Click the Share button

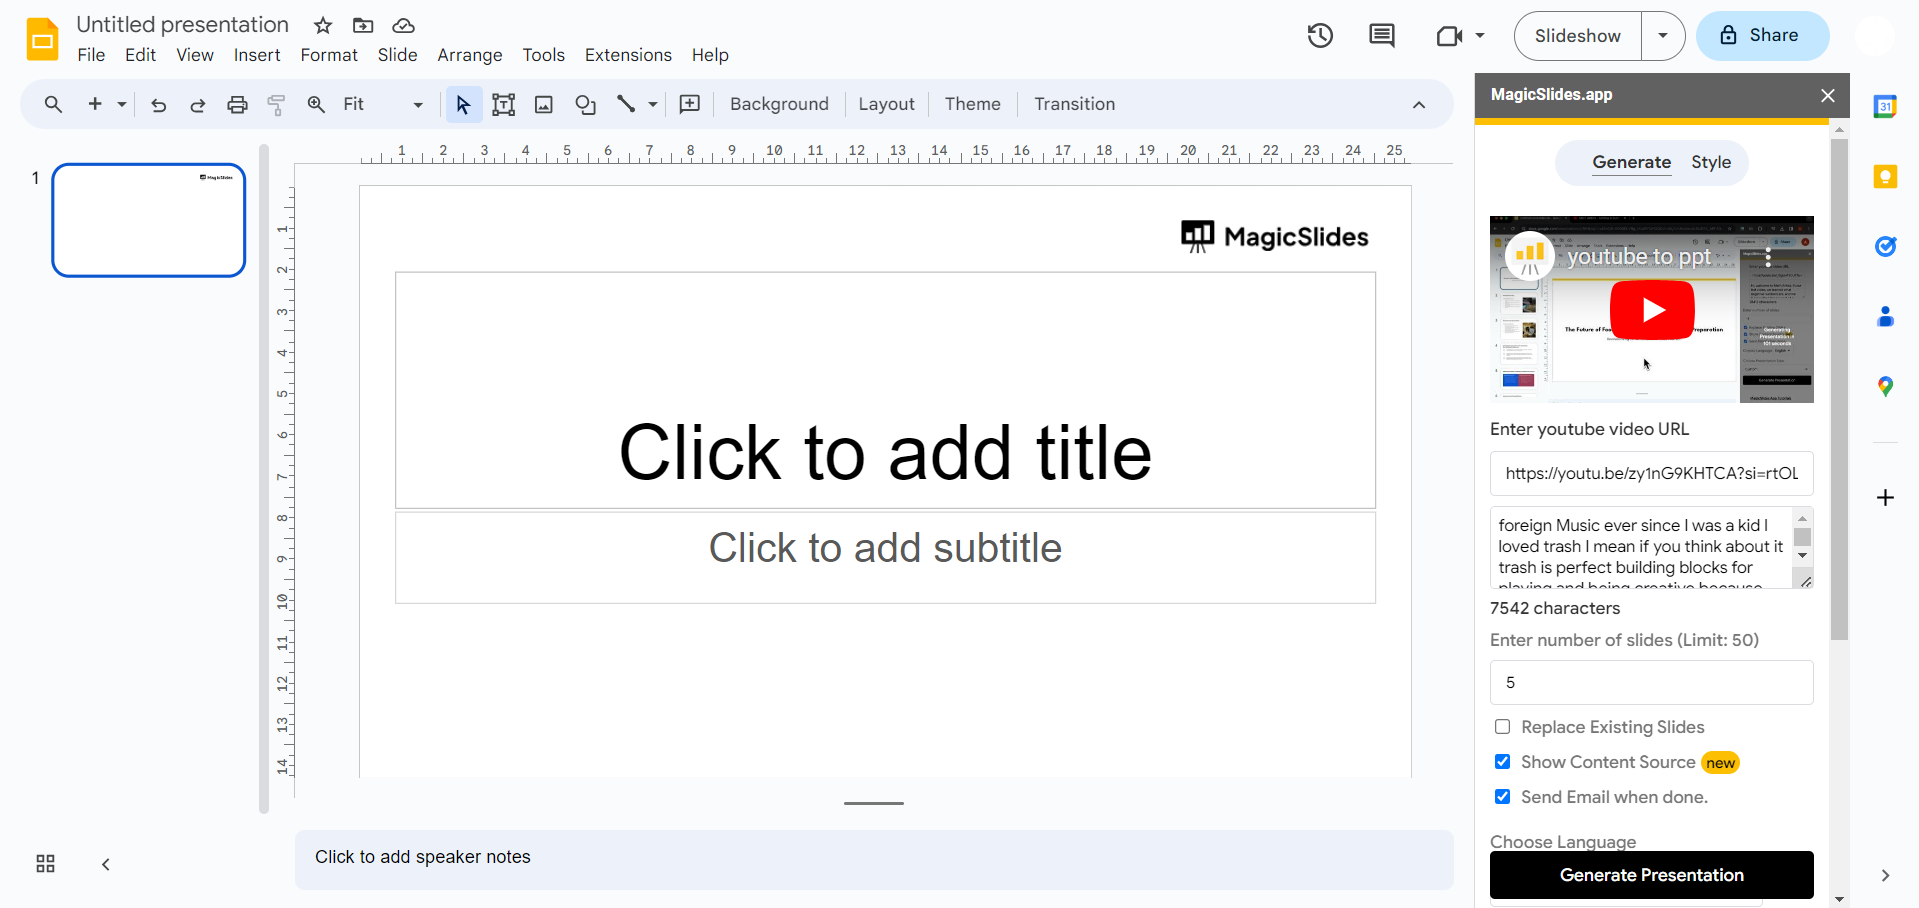click(1762, 36)
